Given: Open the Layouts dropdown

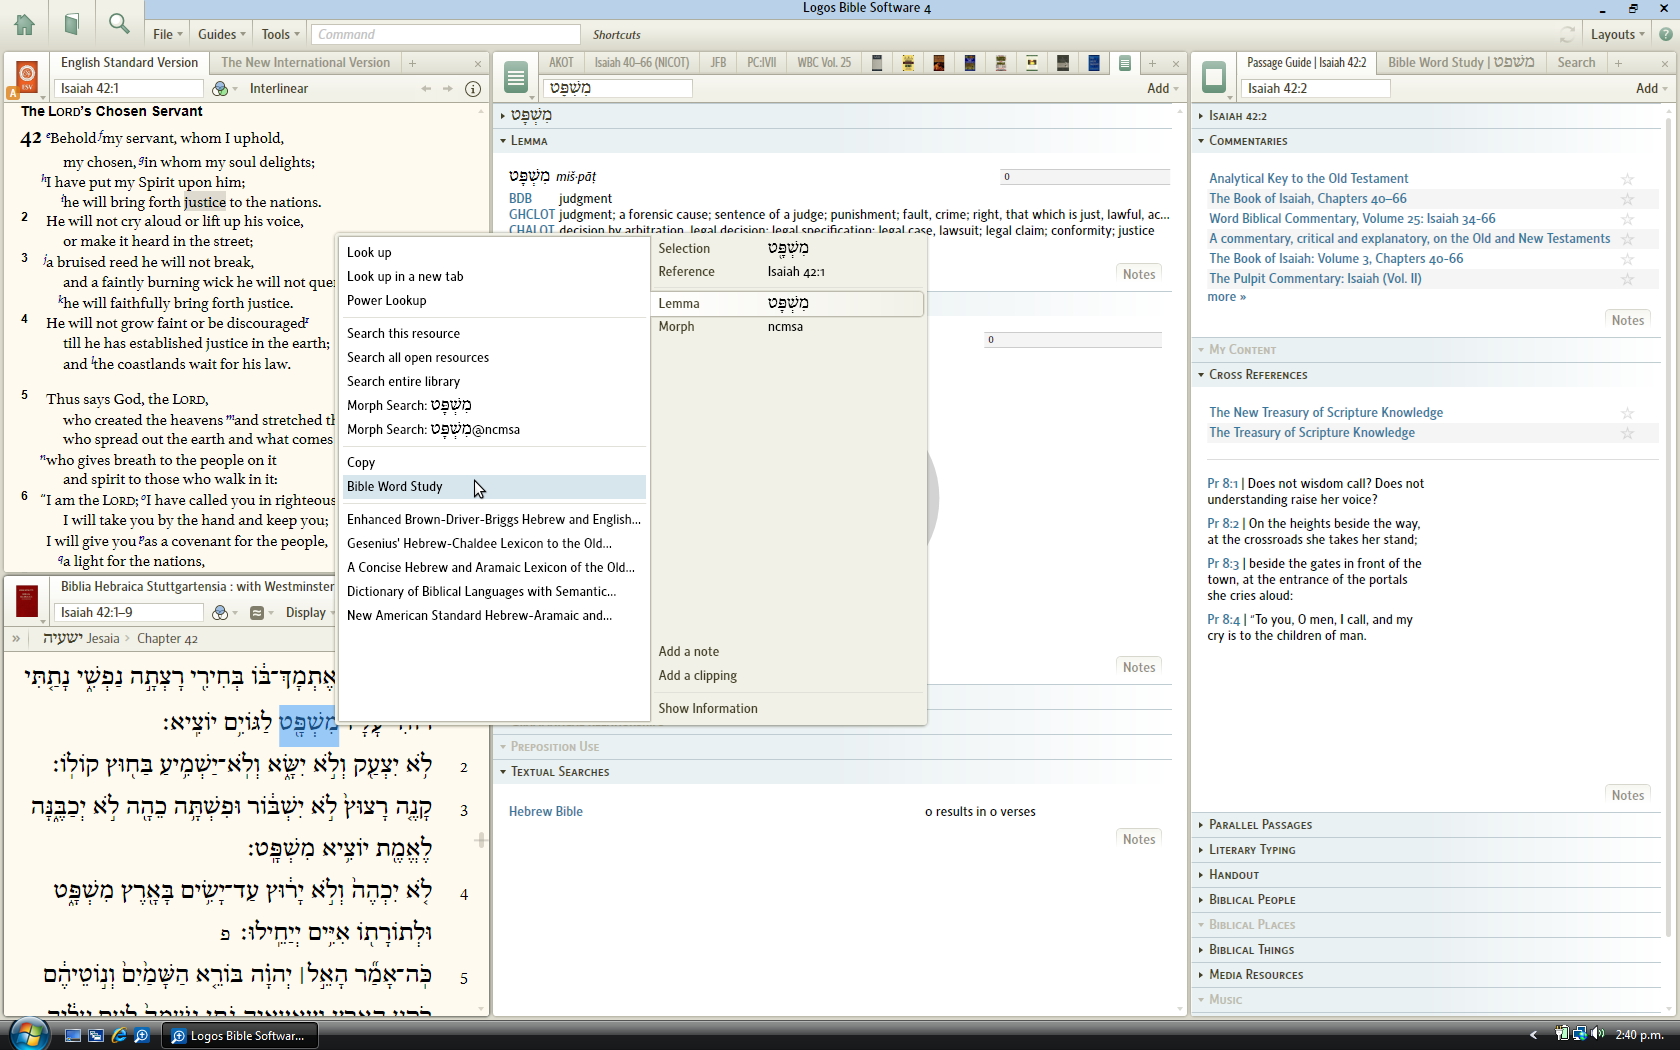Looking at the screenshot, I should [1617, 34].
